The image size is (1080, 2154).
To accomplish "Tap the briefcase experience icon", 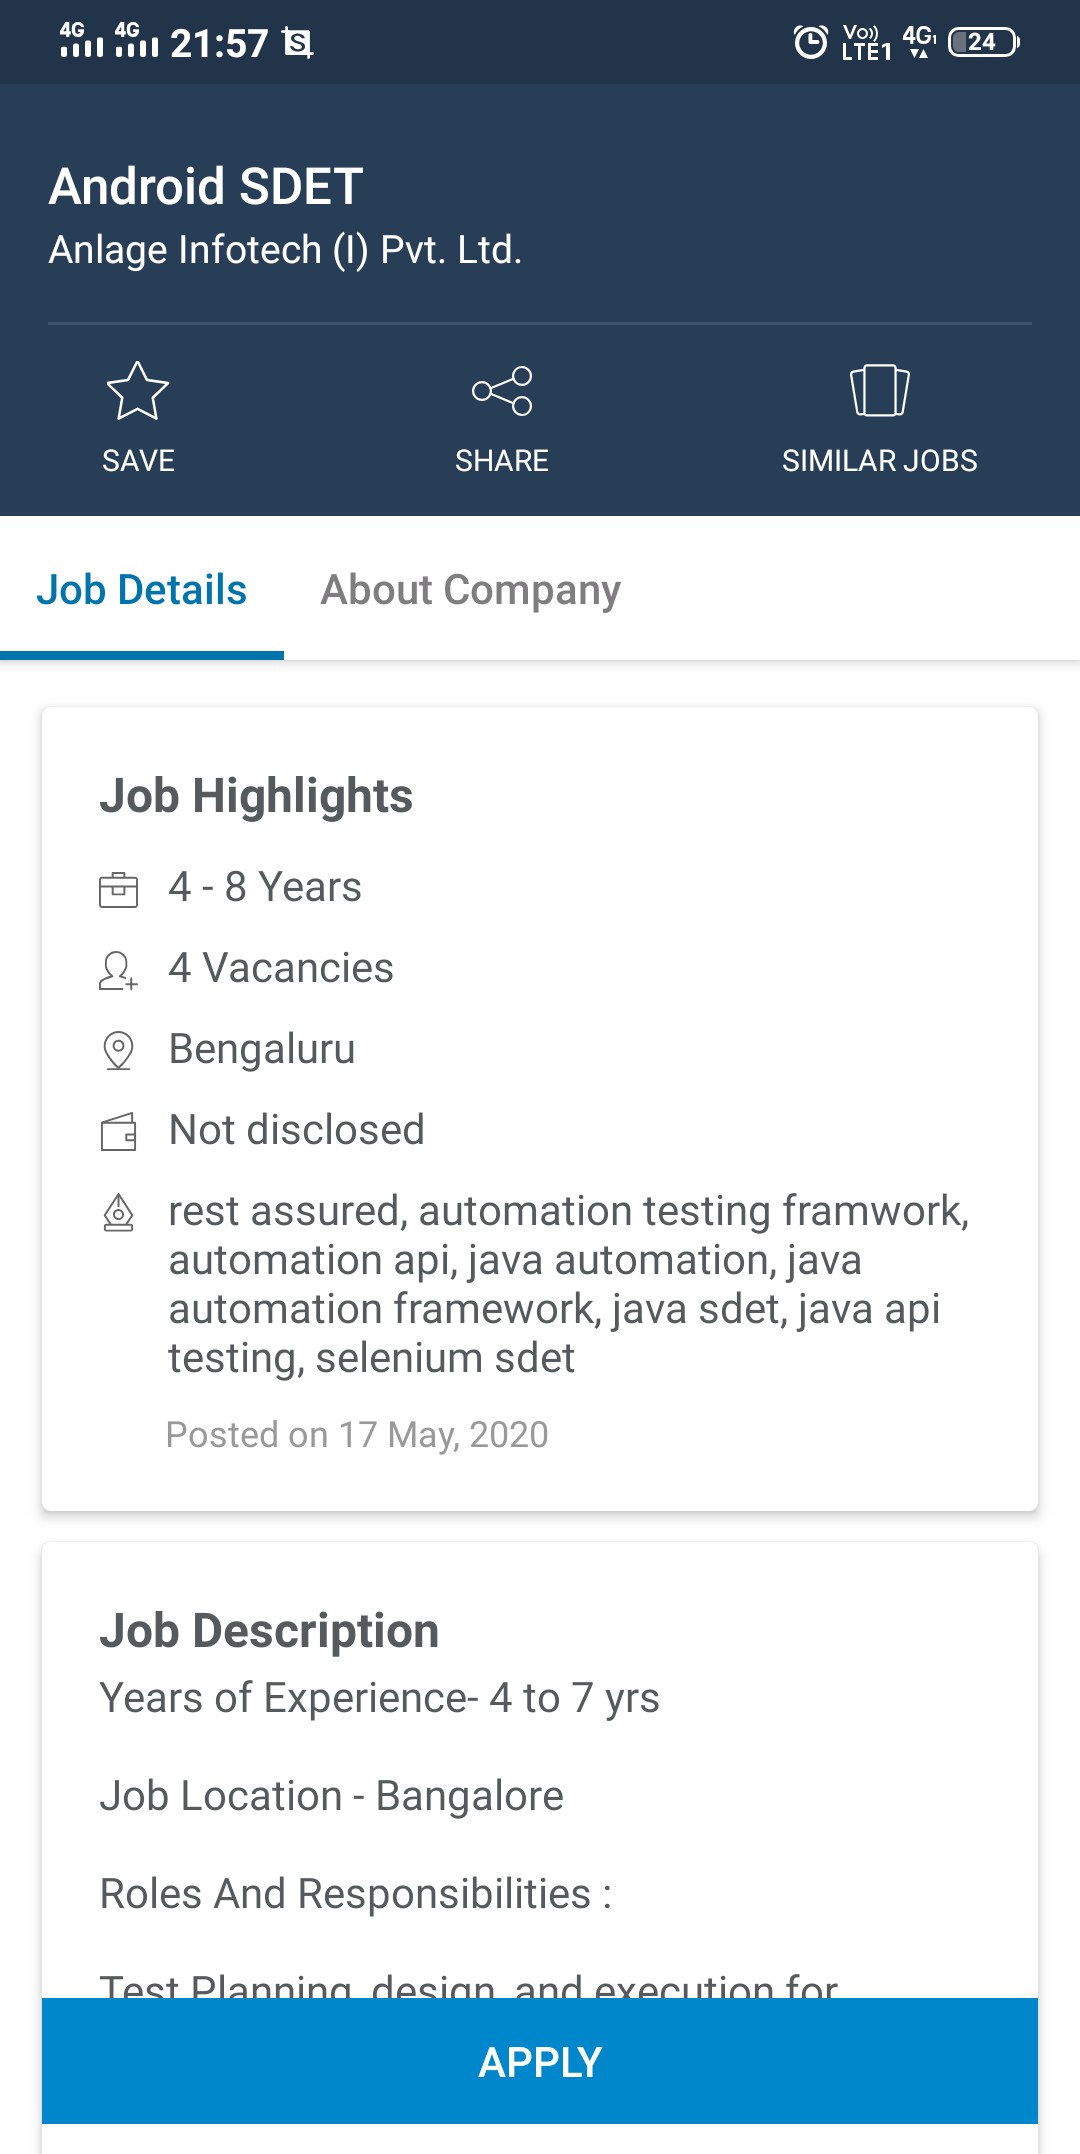I will (118, 888).
